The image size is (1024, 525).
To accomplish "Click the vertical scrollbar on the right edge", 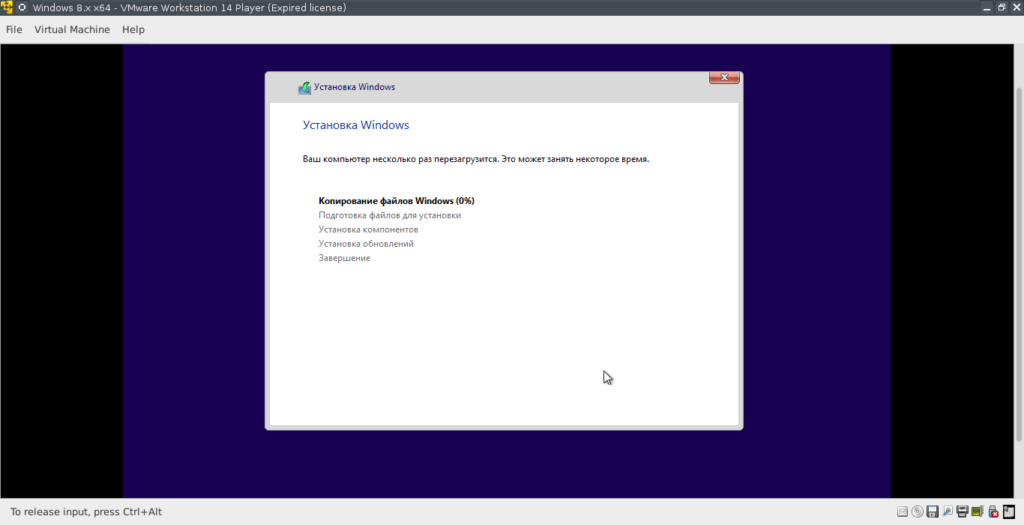I will (1020, 263).
